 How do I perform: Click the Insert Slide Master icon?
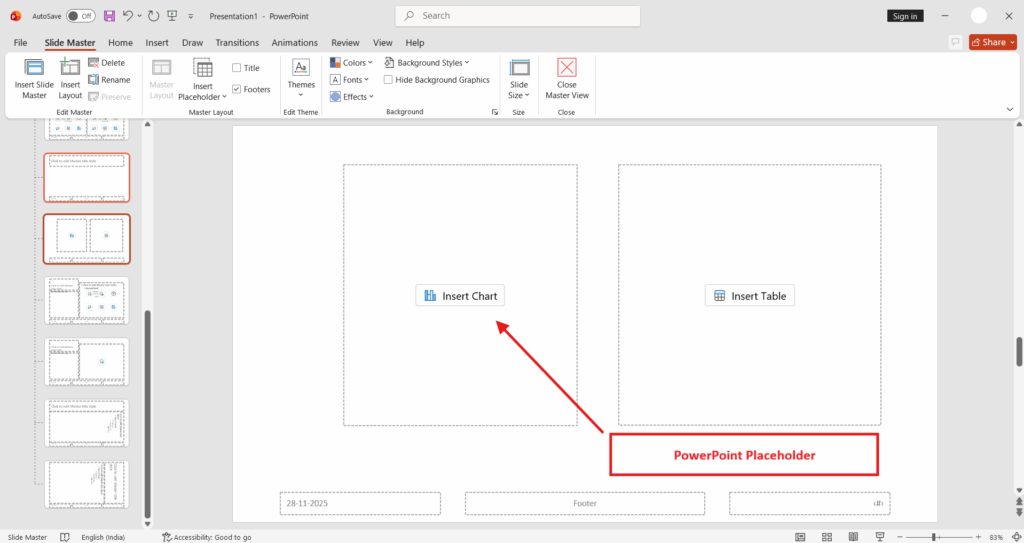pyautogui.click(x=34, y=68)
